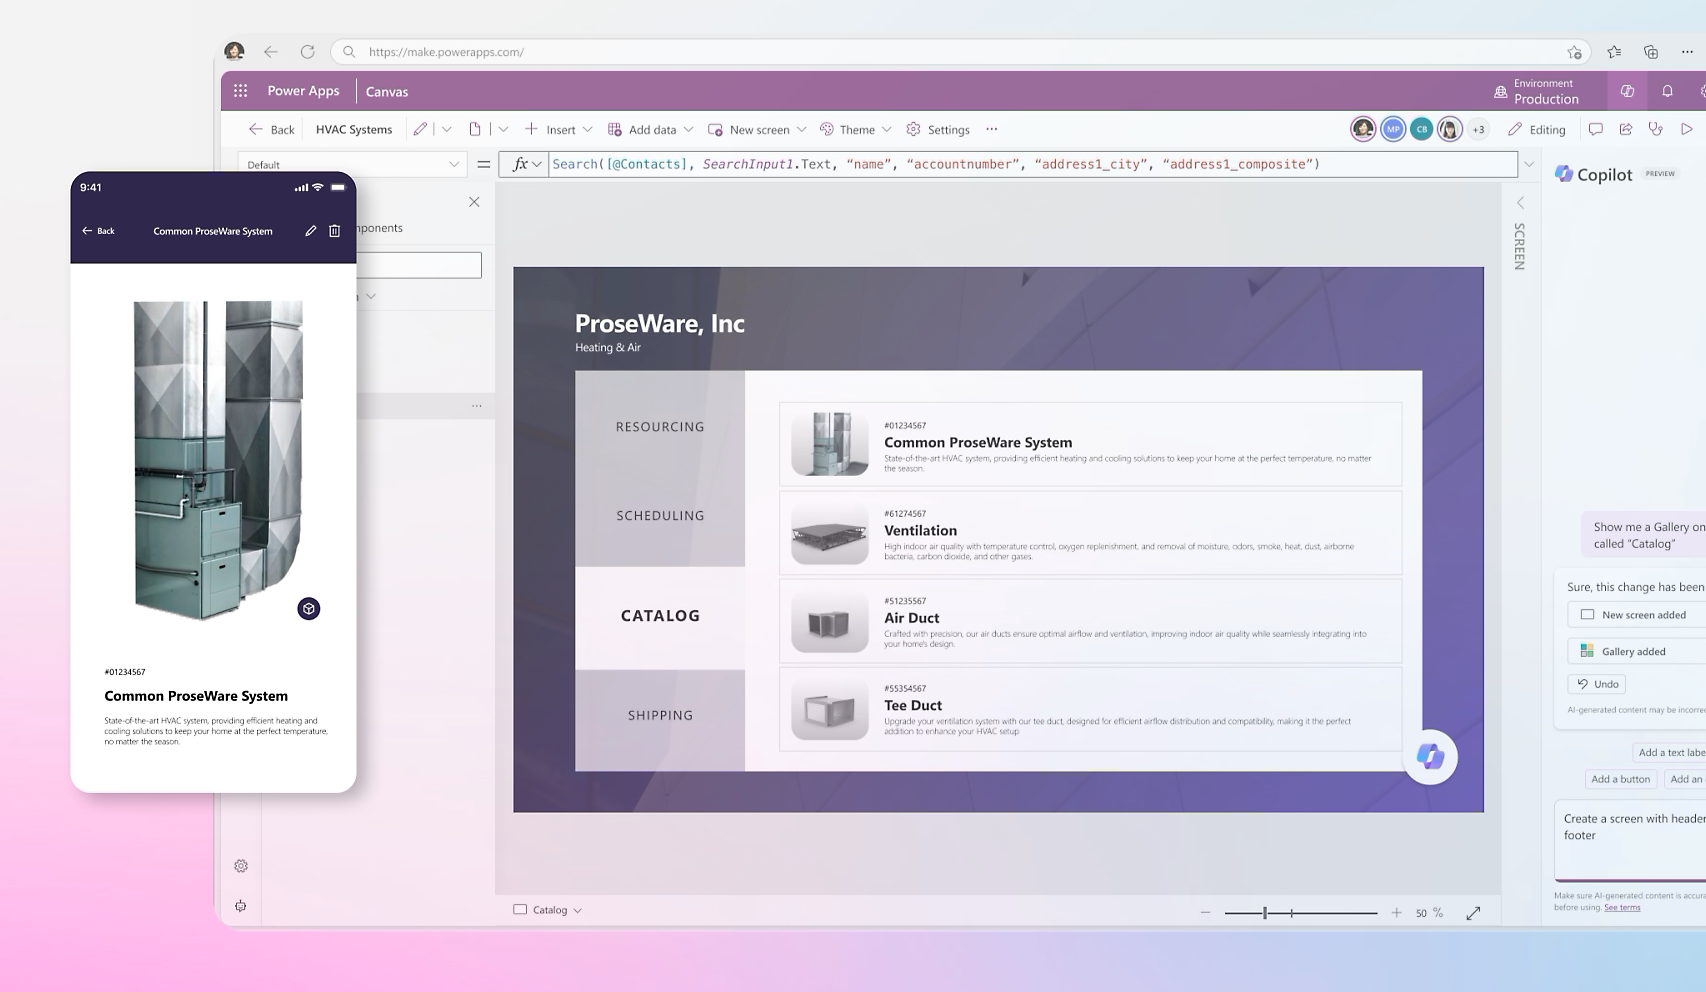Click the Share icon in toolbar
Screen dimensions: 1706x992
[x=1626, y=129]
